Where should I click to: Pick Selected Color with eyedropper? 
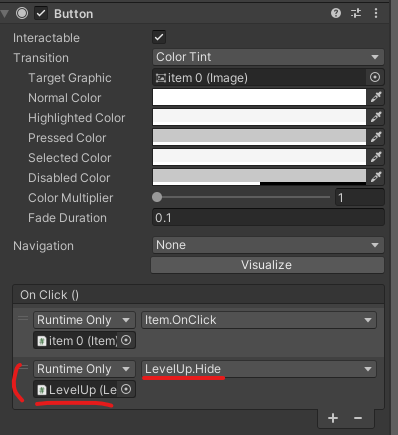(376, 157)
